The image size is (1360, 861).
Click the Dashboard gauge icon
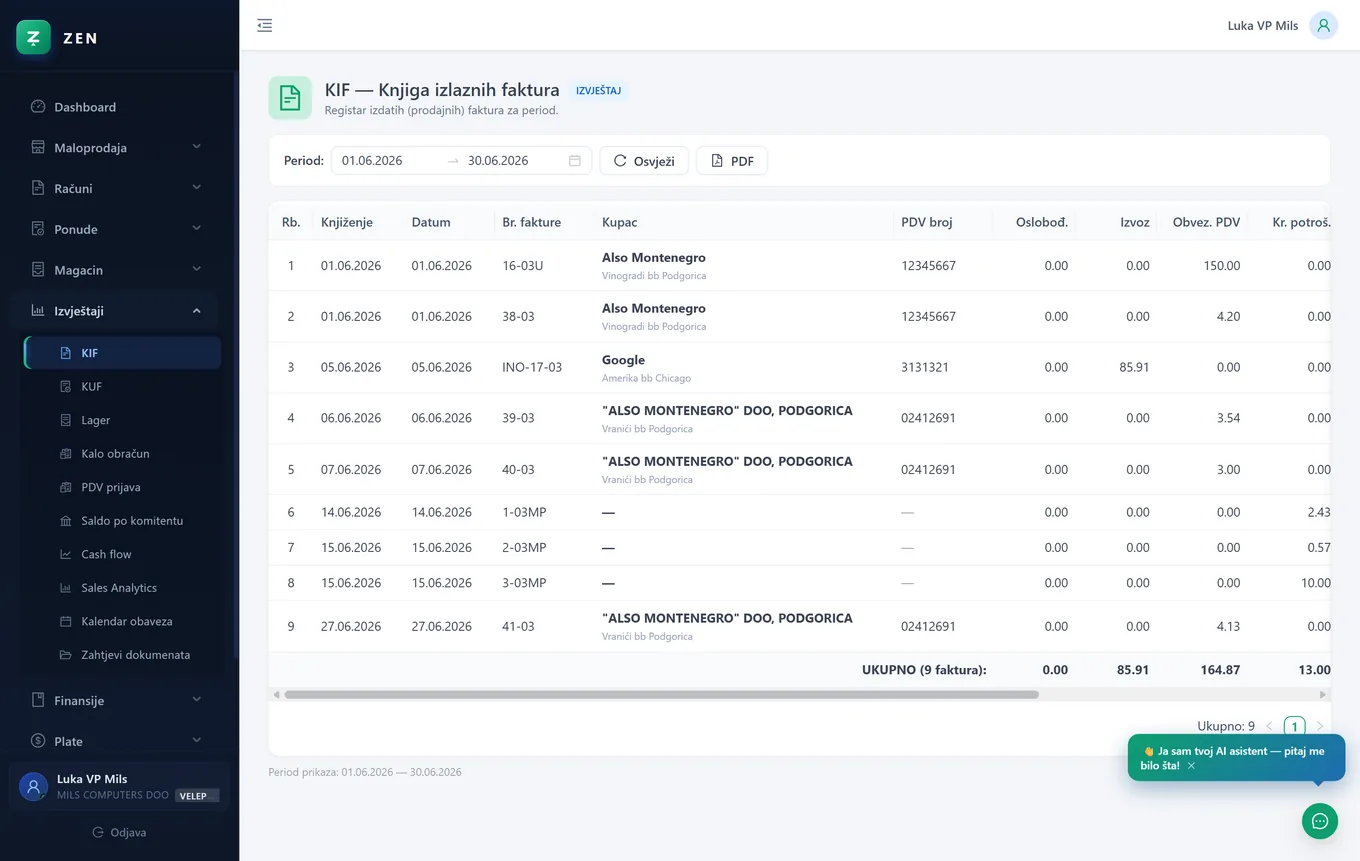tap(38, 107)
